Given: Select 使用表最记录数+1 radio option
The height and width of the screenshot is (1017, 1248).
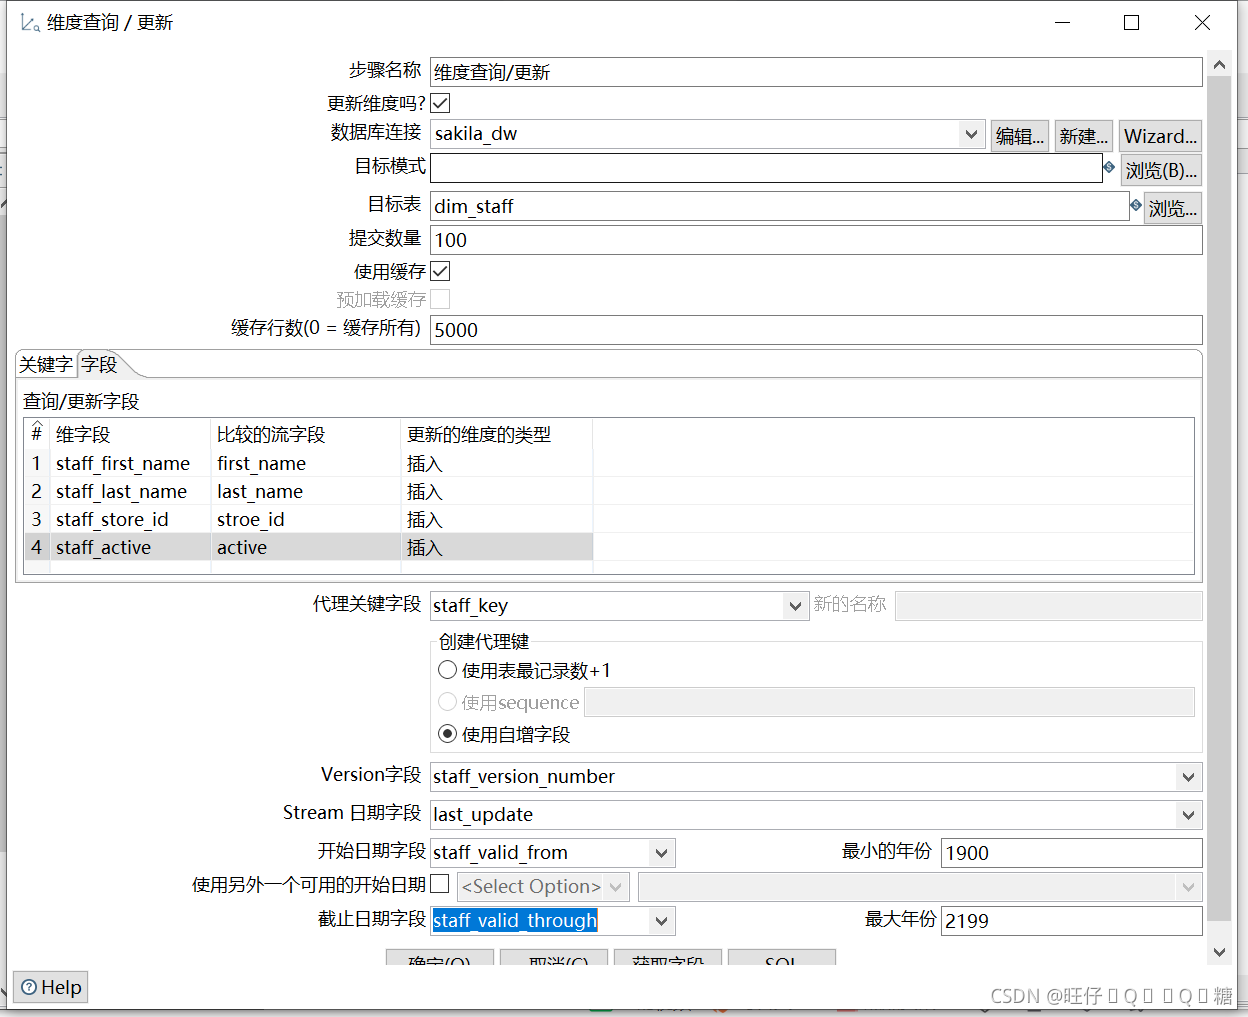Looking at the screenshot, I should 448,670.
